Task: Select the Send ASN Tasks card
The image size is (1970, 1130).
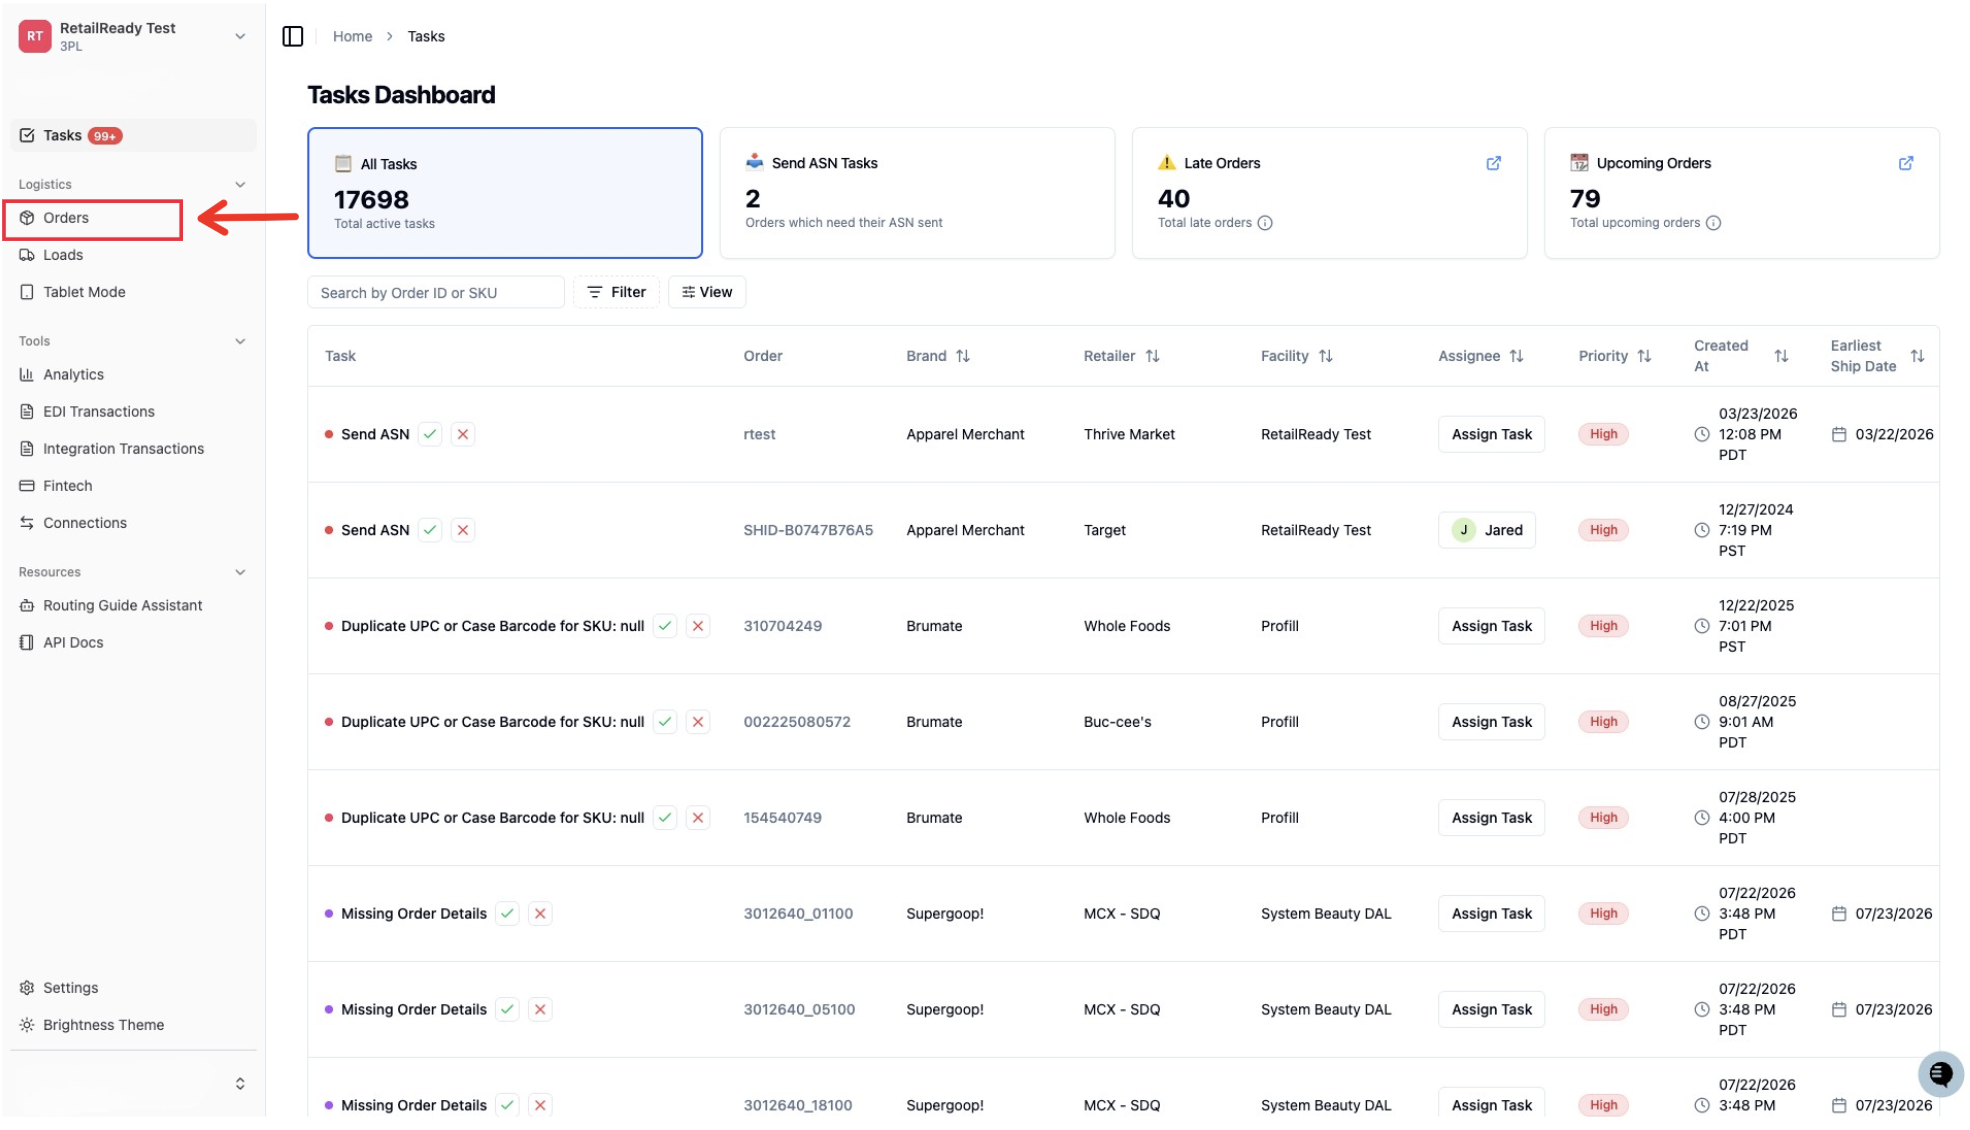Action: coord(917,193)
